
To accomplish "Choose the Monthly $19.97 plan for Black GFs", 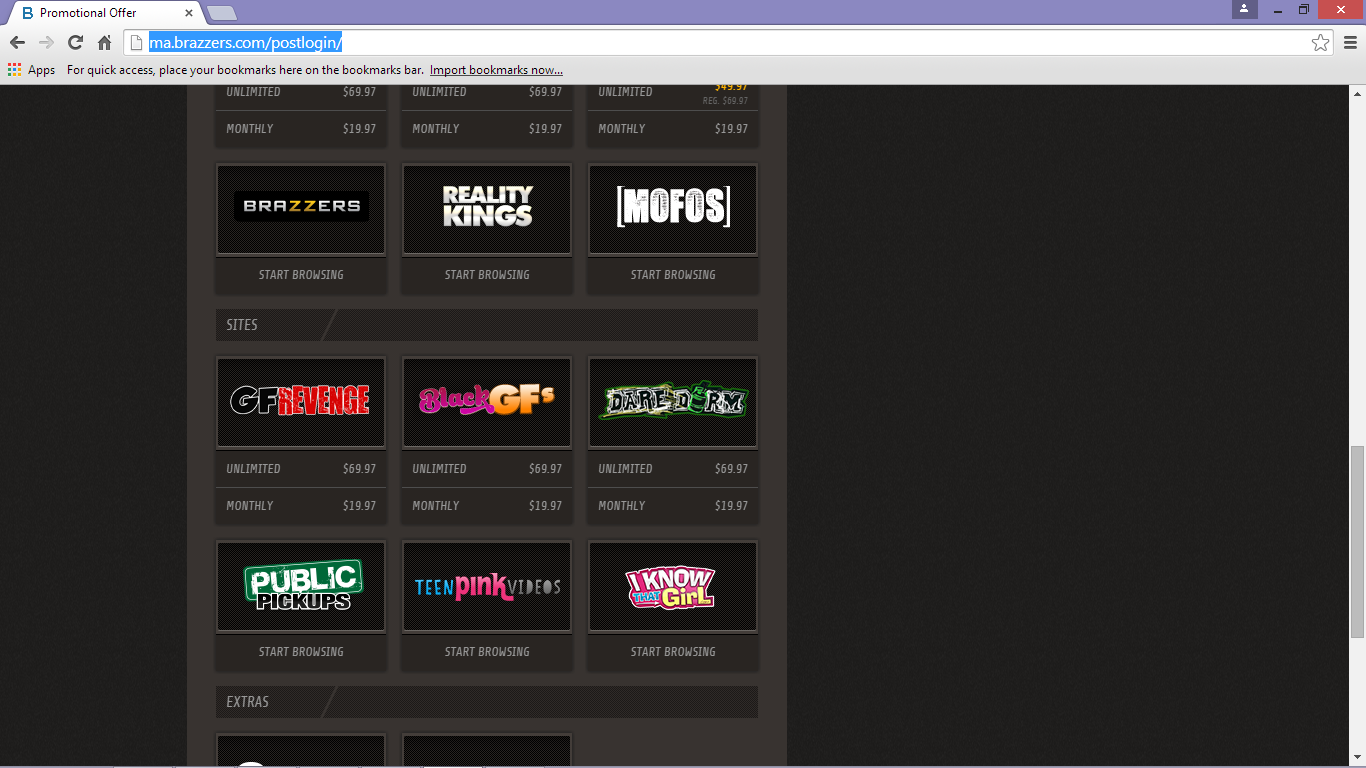I will click(487, 506).
